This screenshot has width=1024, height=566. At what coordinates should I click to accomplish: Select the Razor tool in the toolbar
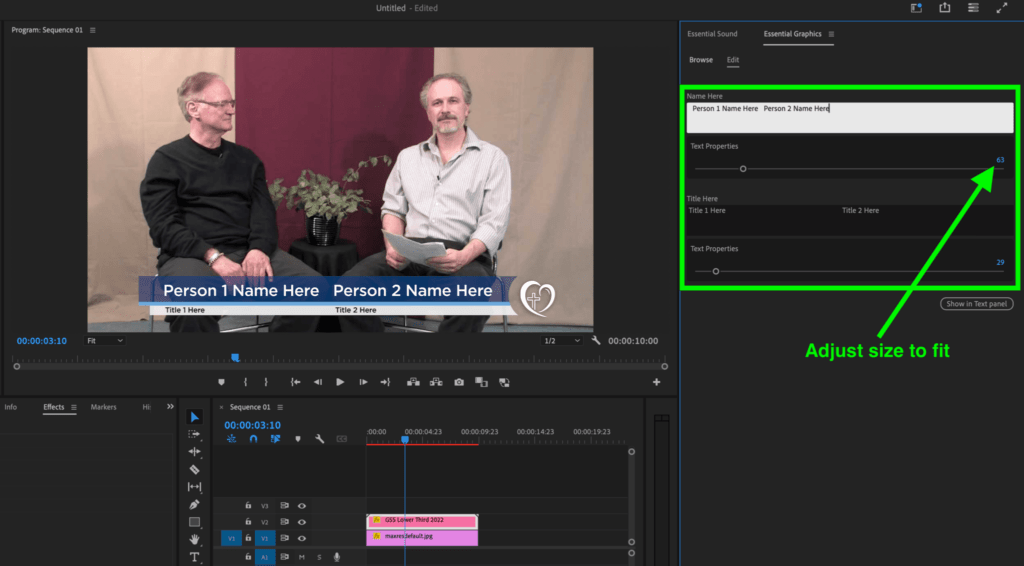pyautogui.click(x=194, y=469)
